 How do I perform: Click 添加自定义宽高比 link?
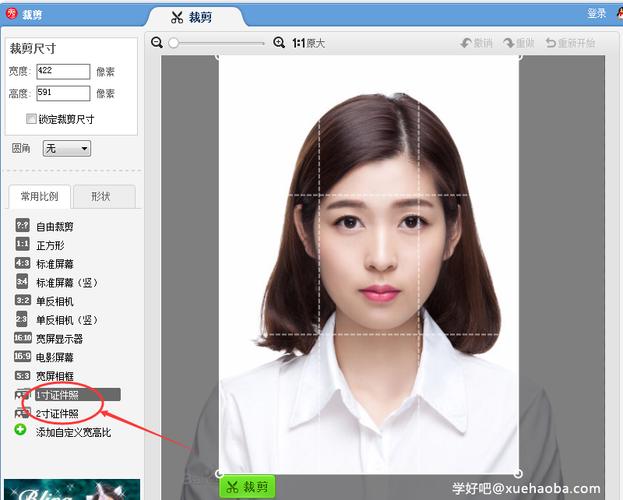[x=74, y=432]
